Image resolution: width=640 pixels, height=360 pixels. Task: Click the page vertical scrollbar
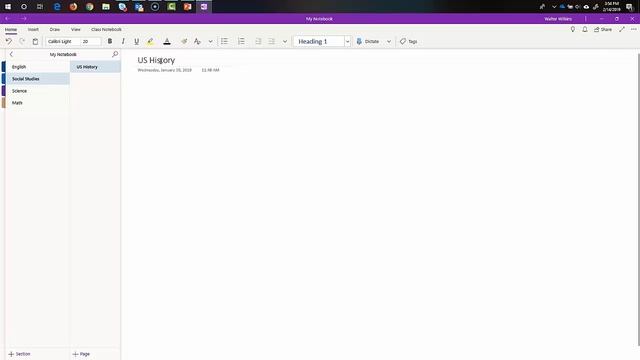click(638, 200)
